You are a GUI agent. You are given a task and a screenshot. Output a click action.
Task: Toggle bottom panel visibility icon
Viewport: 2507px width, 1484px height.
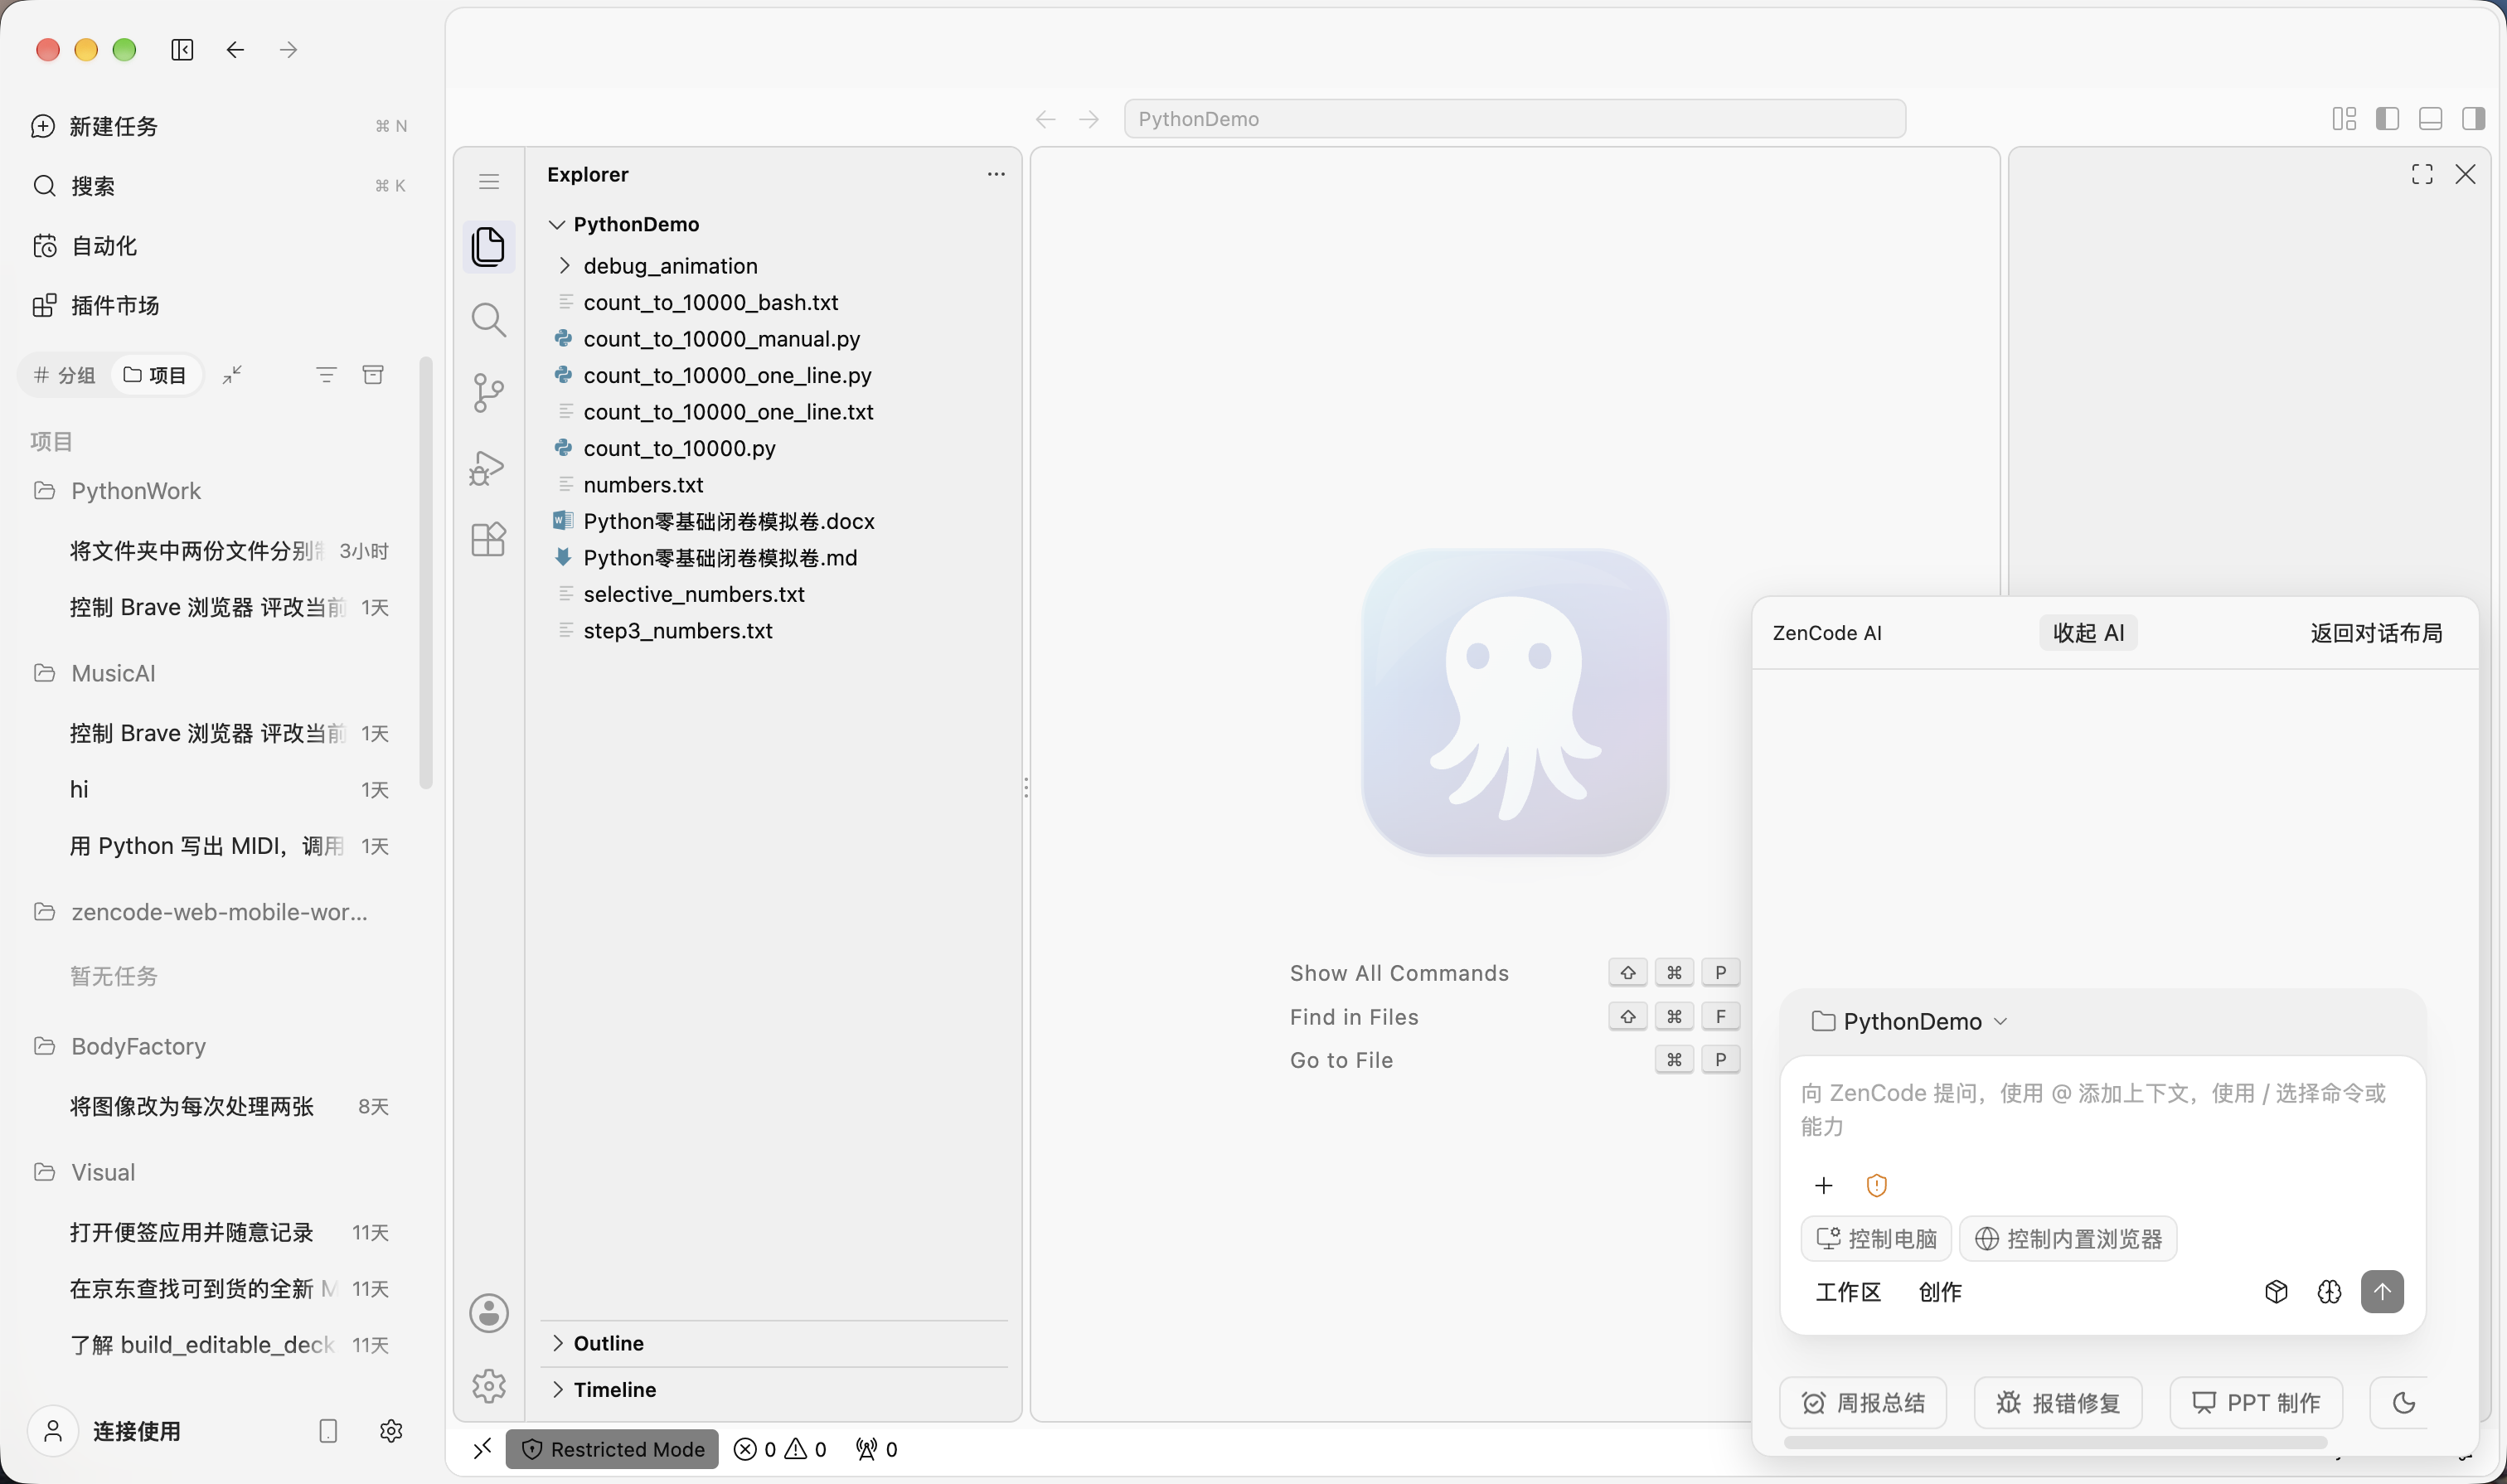click(2430, 119)
